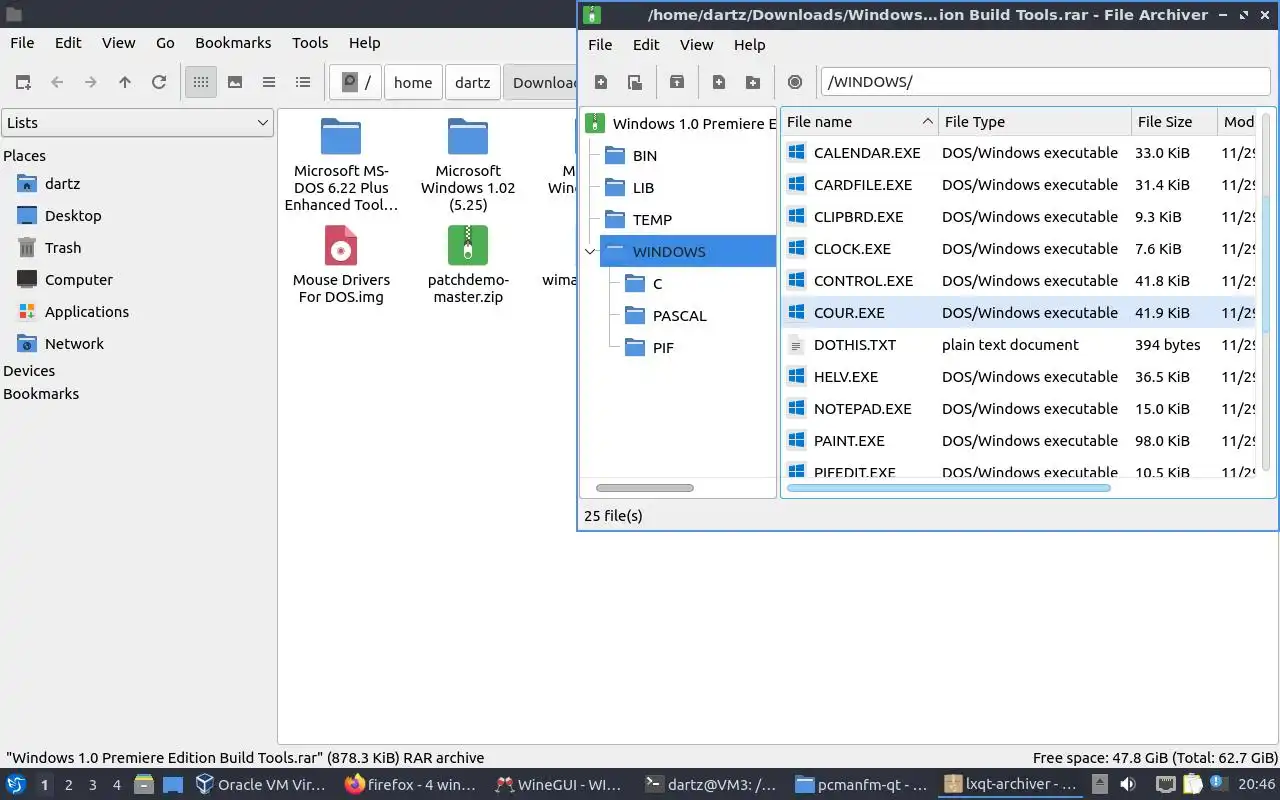Go back in the file manager toolbar
Image resolution: width=1280 pixels, height=800 pixels.
click(x=57, y=82)
